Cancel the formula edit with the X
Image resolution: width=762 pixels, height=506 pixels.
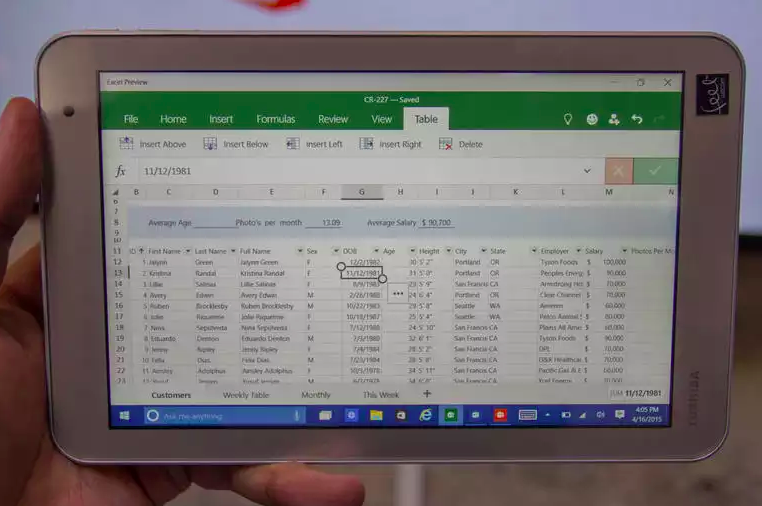[619, 171]
